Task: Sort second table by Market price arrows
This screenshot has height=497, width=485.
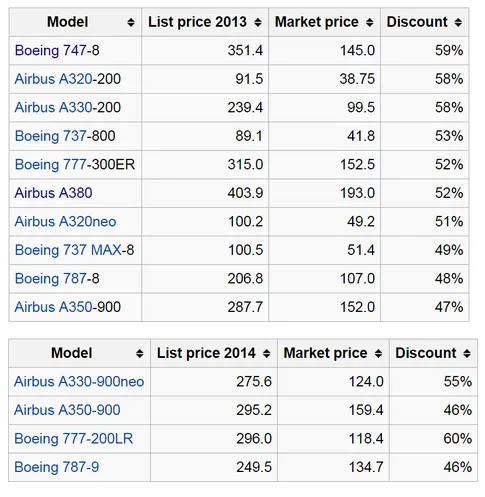Action: (x=378, y=354)
